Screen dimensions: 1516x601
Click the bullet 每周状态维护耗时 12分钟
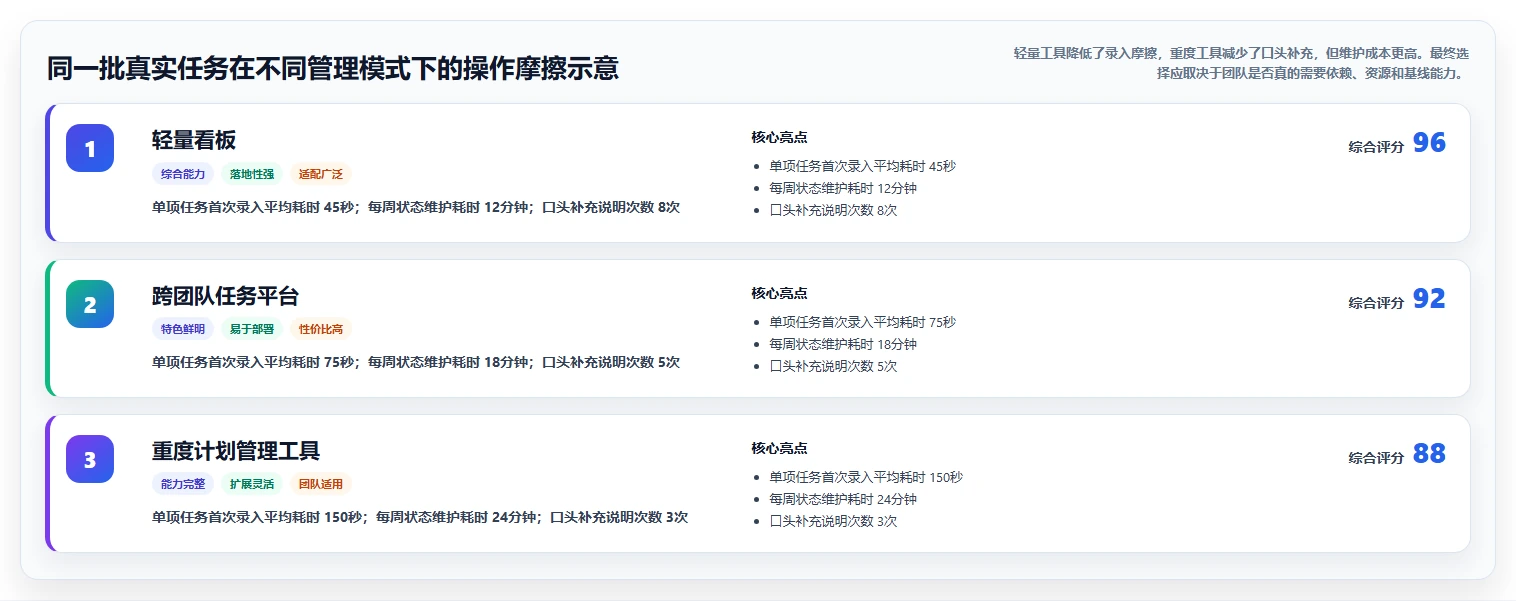pyautogui.click(x=843, y=188)
